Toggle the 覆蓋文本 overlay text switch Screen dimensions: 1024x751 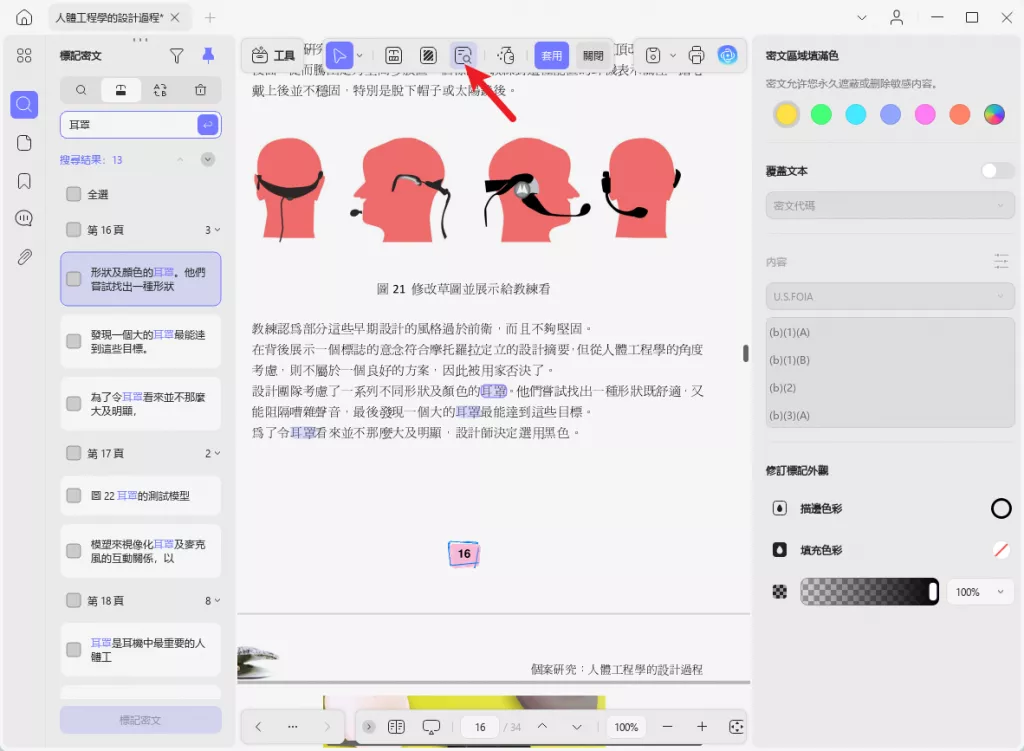tap(997, 170)
